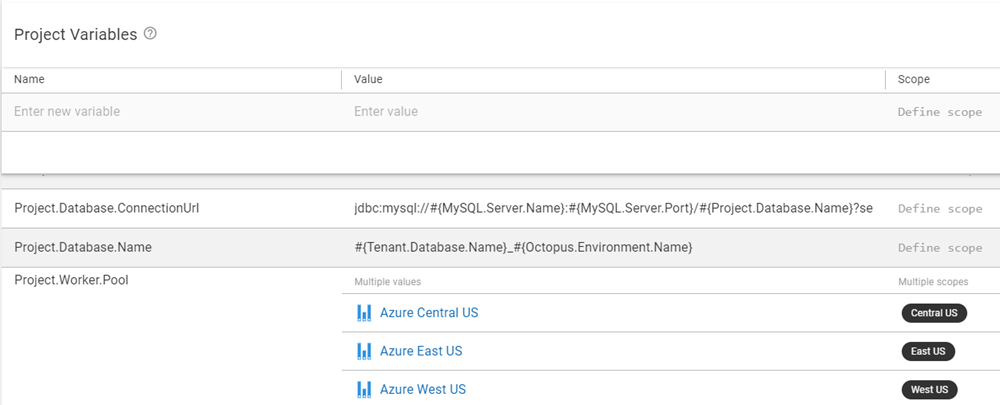Click the help icon beside Project Variables
Viewport: 1000px width, 405px height.
point(150,34)
